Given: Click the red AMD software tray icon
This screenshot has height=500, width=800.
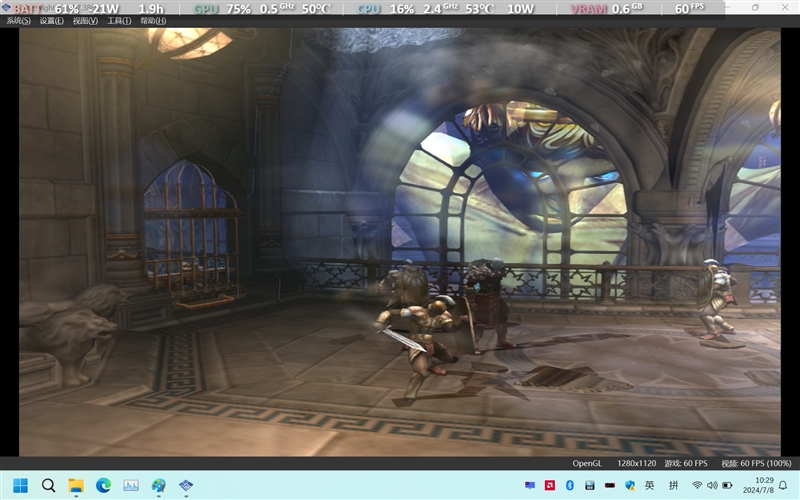Looking at the screenshot, I should coord(549,485).
